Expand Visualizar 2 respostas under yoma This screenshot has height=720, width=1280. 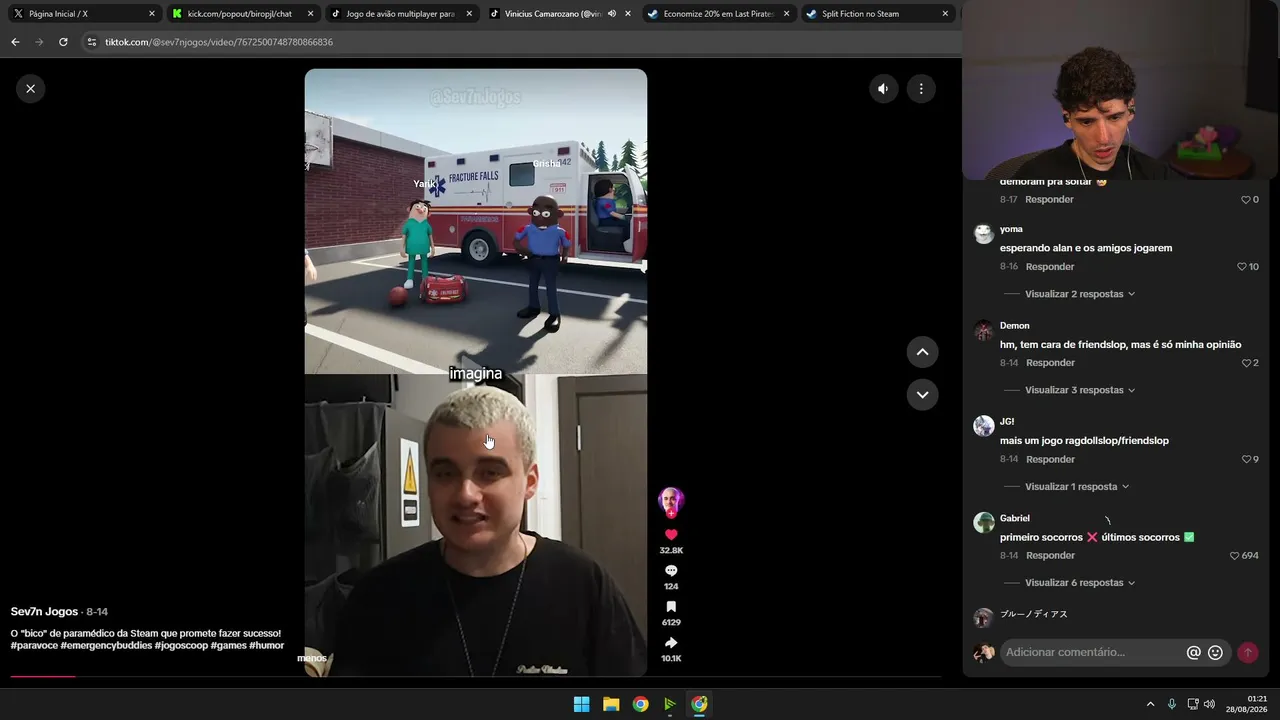(1080, 294)
